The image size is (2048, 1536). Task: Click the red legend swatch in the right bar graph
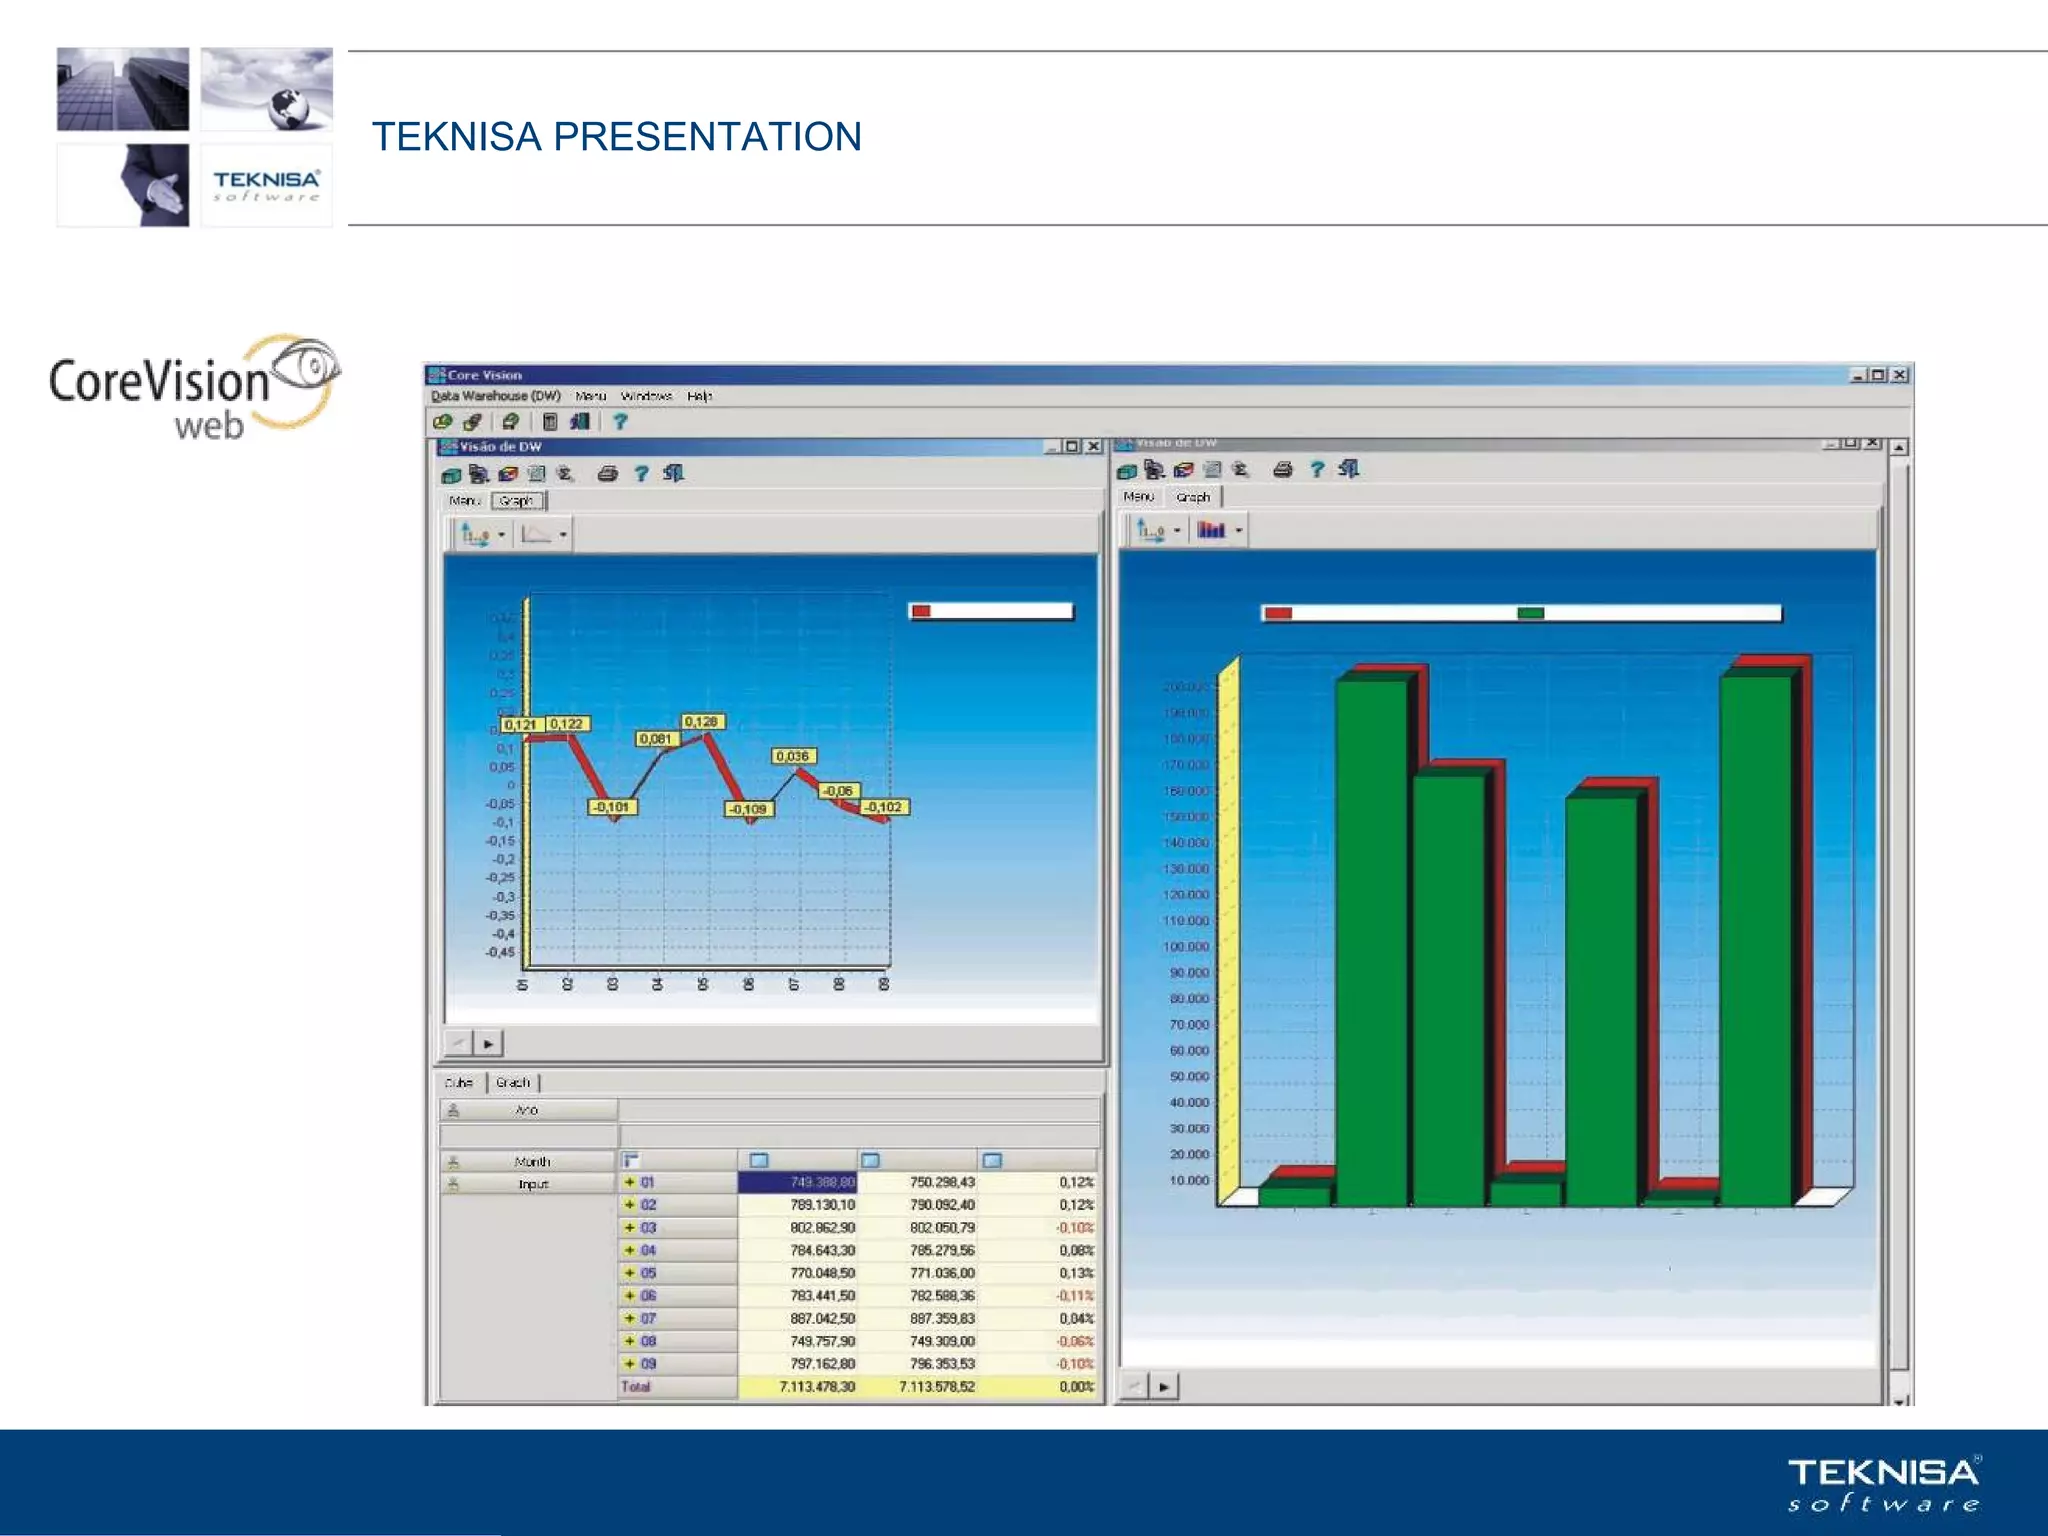pos(1278,613)
